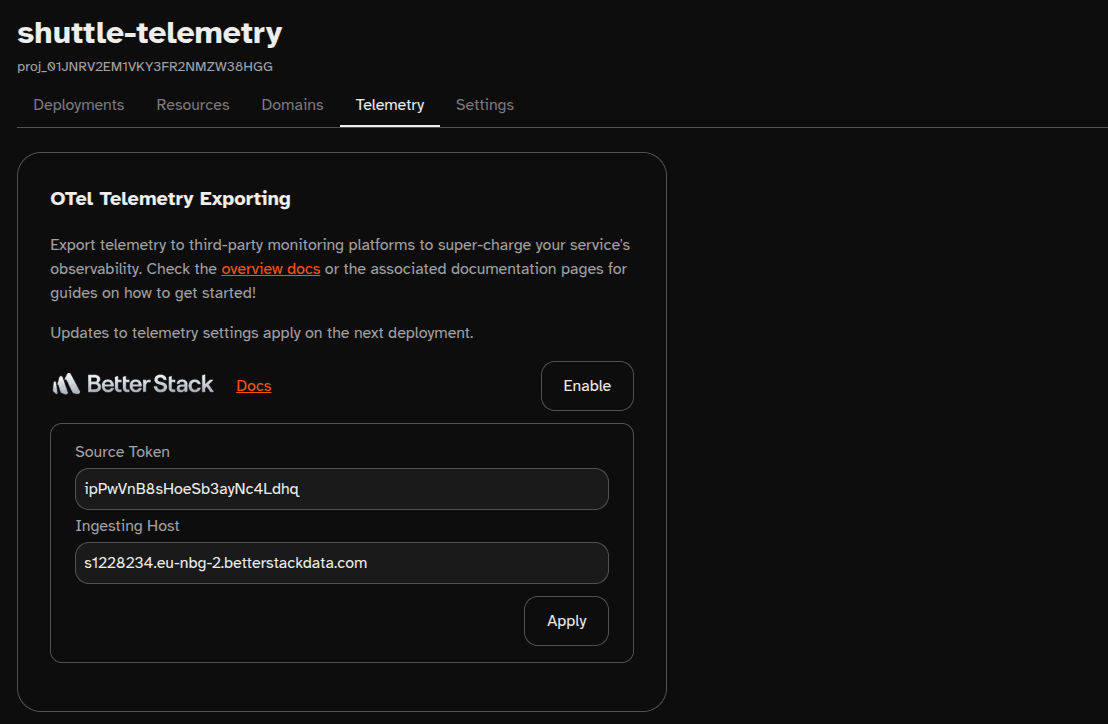Click the Ingesting Host label
This screenshot has height=724, width=1108.
(127, 526)
